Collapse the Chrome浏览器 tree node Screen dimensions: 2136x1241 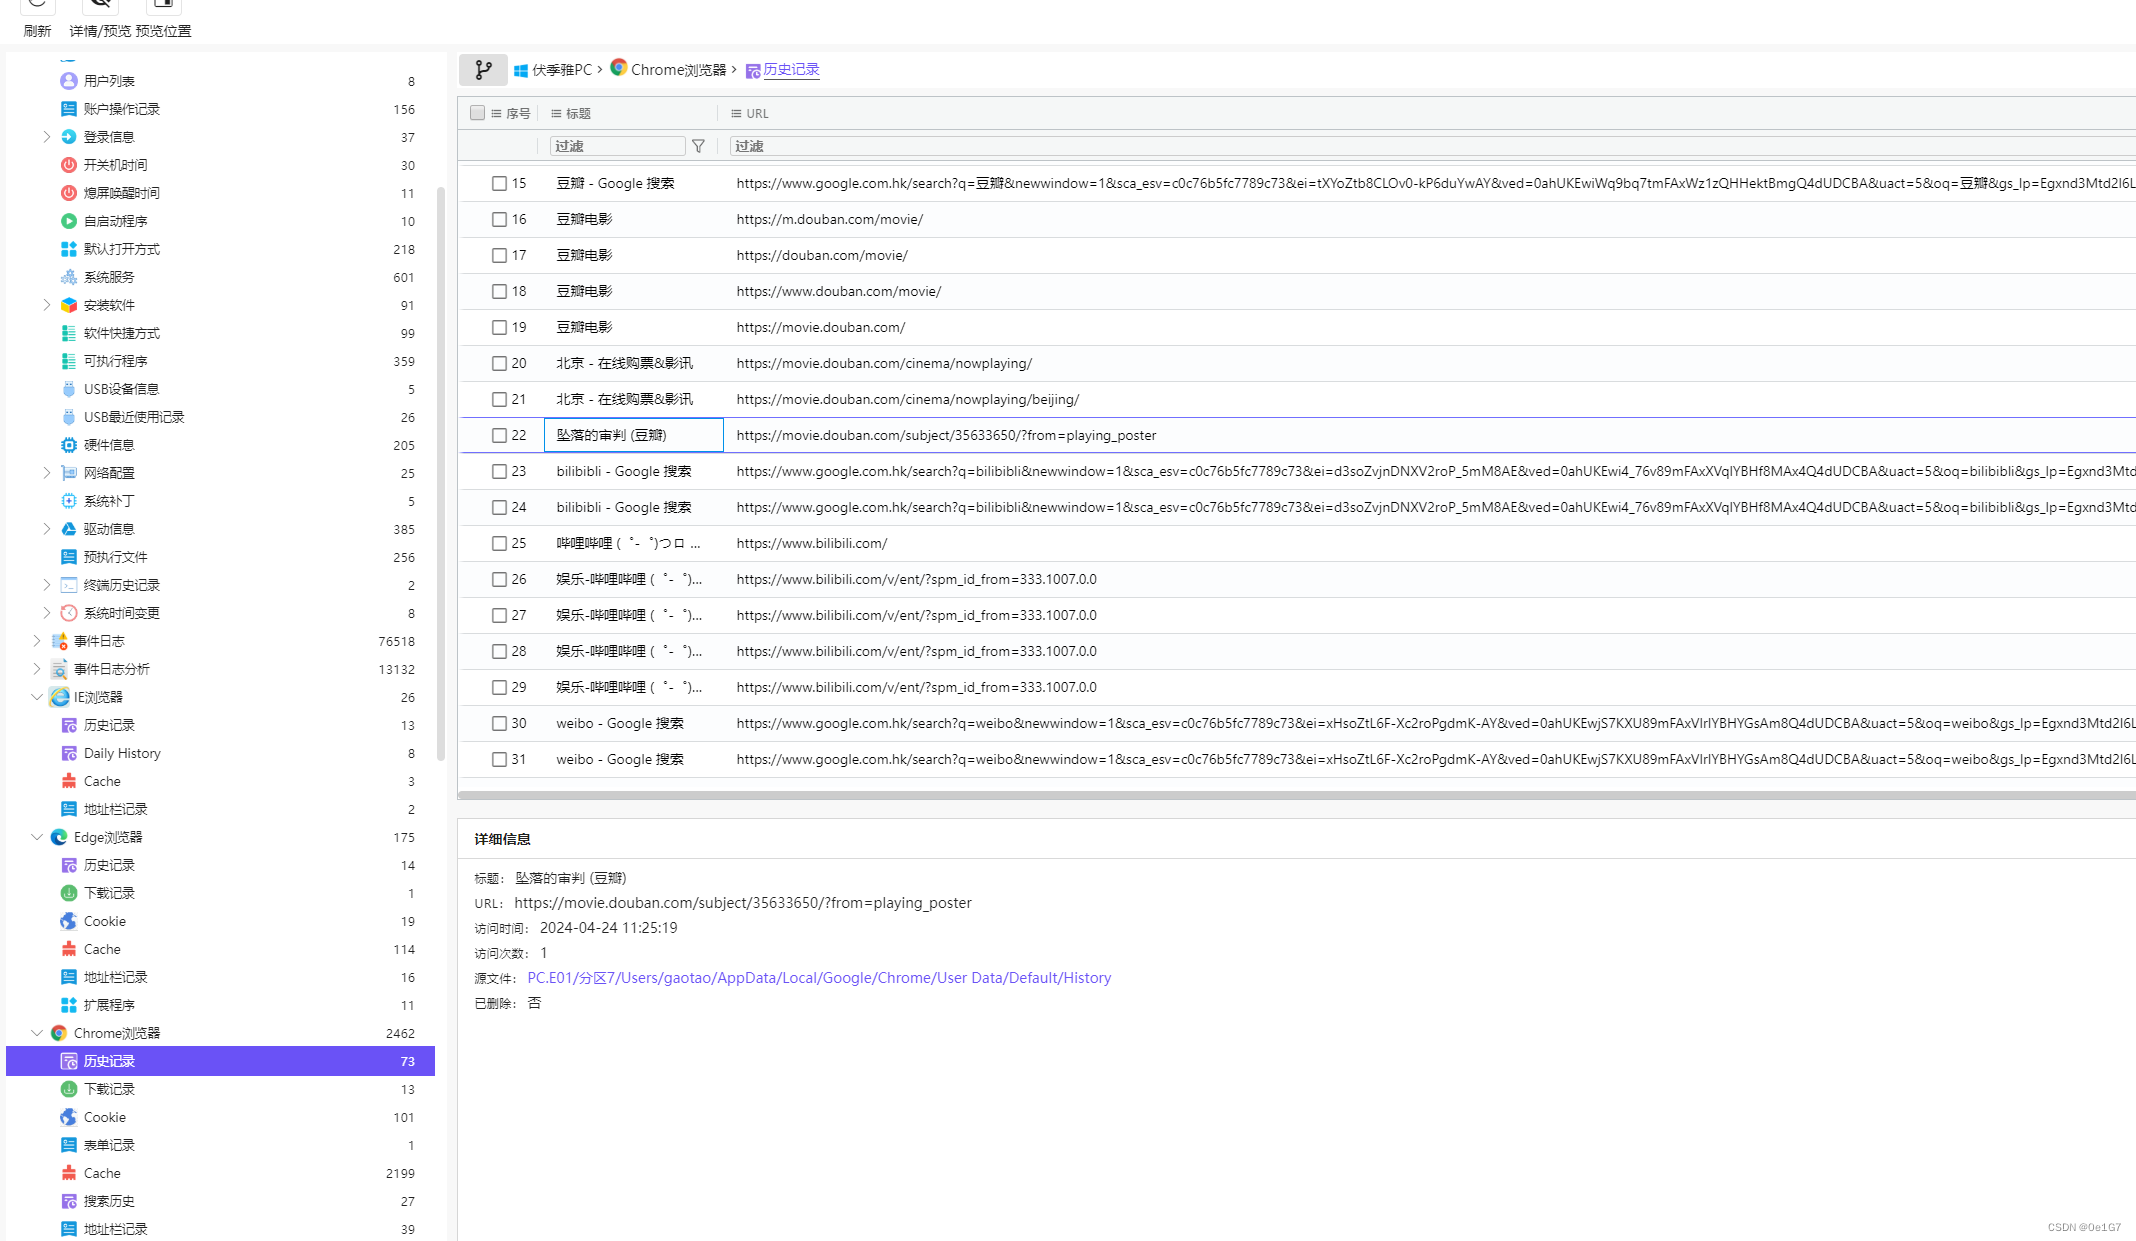point(37,1033)
